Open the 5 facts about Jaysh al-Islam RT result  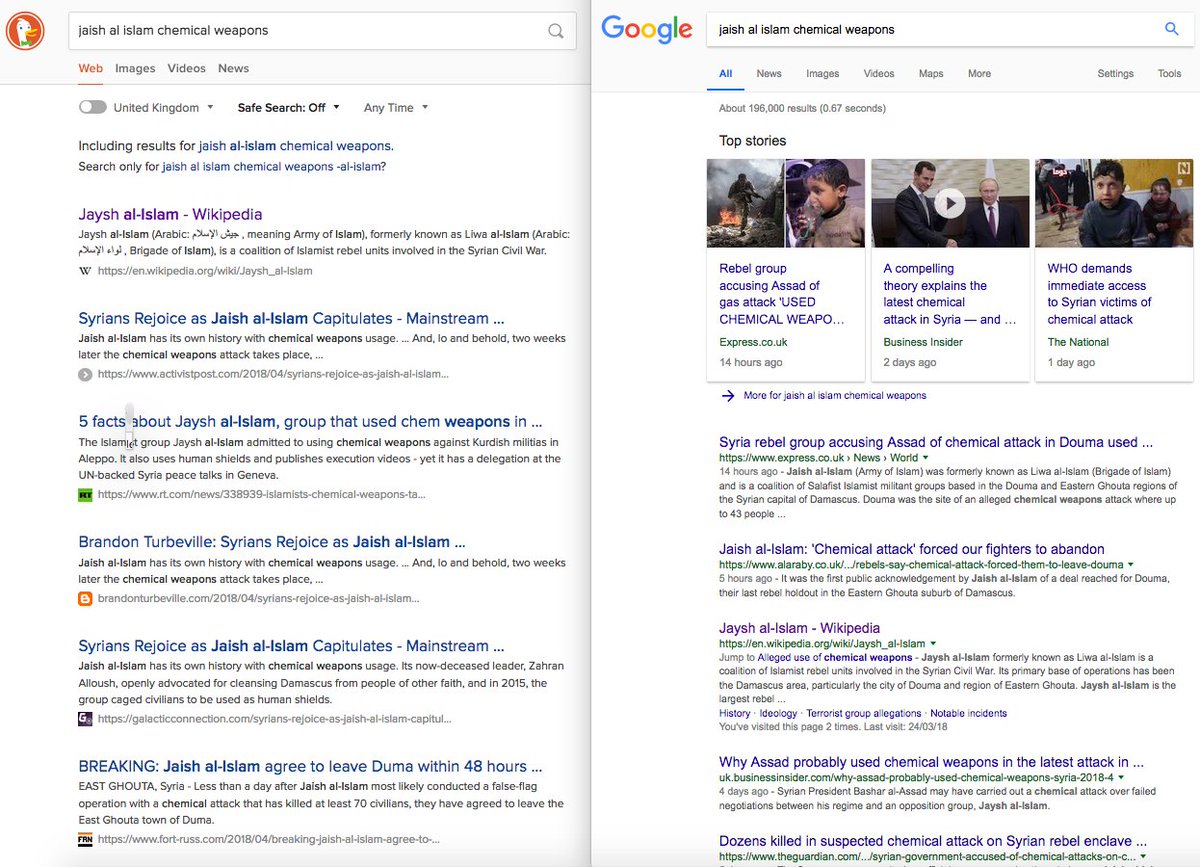click(x=310, y=422)
